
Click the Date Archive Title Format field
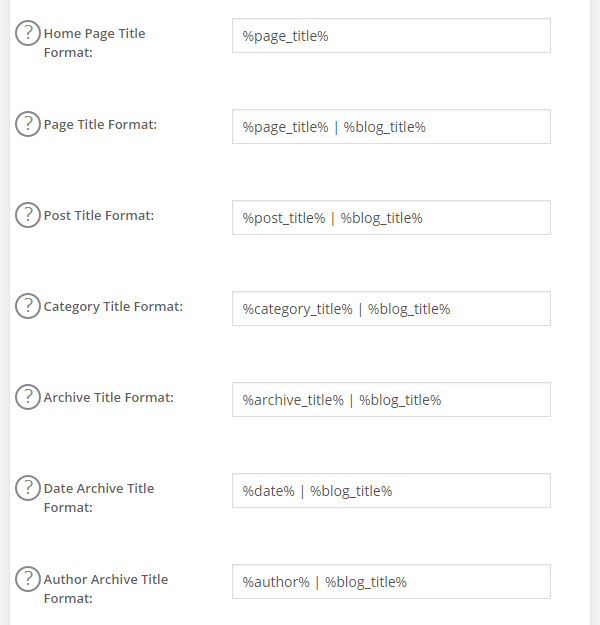(x=391, y=491)
